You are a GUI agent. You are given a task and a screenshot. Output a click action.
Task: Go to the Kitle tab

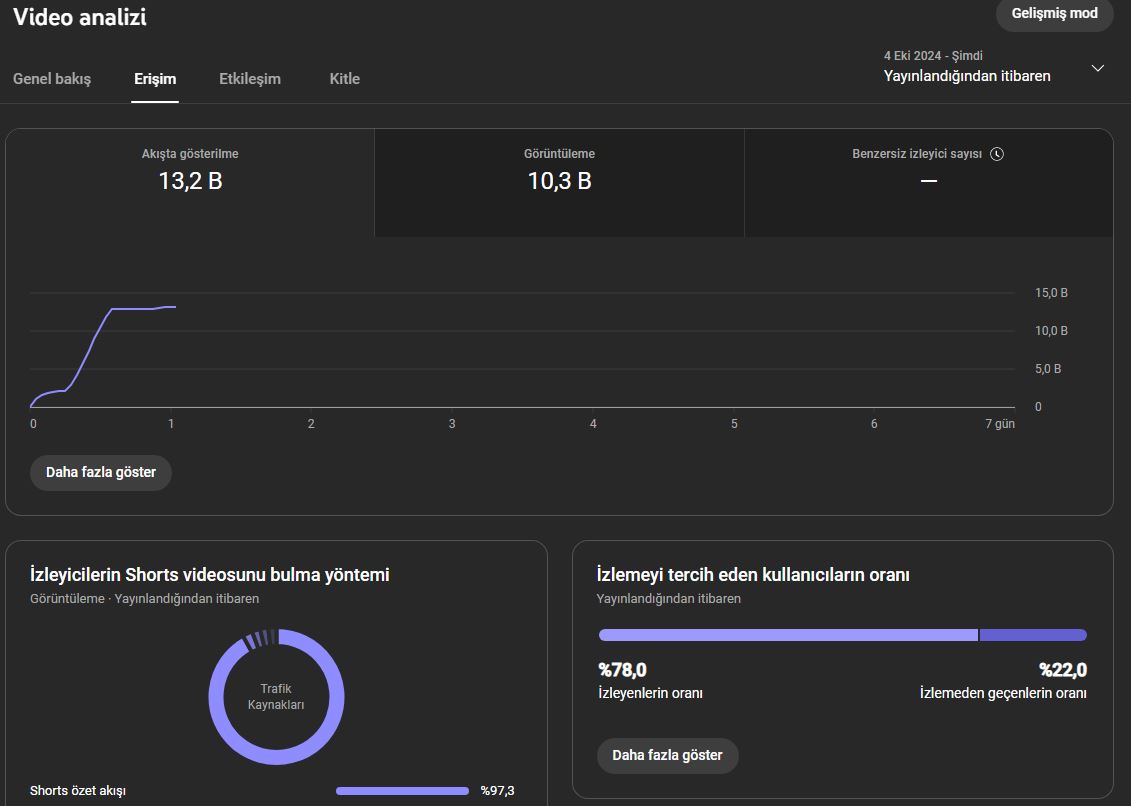point(345,79)
